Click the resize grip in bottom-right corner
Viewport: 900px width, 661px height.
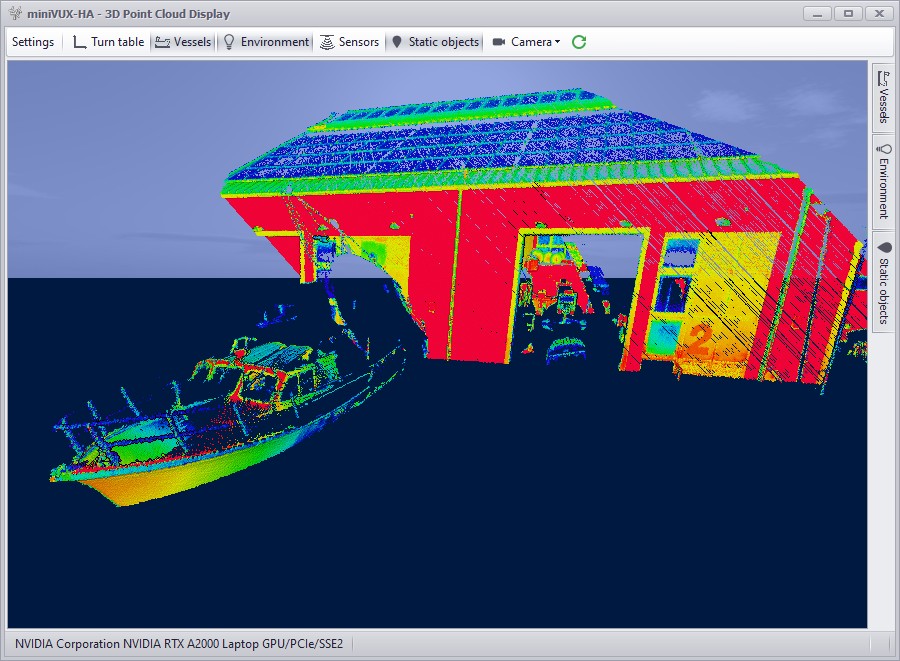tap(891, 652)
